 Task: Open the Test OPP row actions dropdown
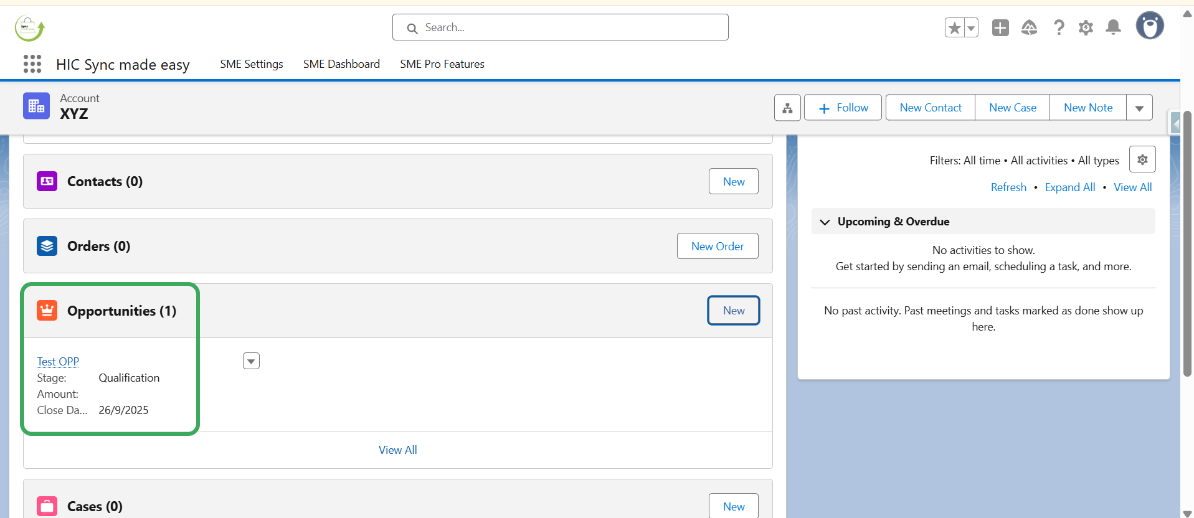(251, 360)
